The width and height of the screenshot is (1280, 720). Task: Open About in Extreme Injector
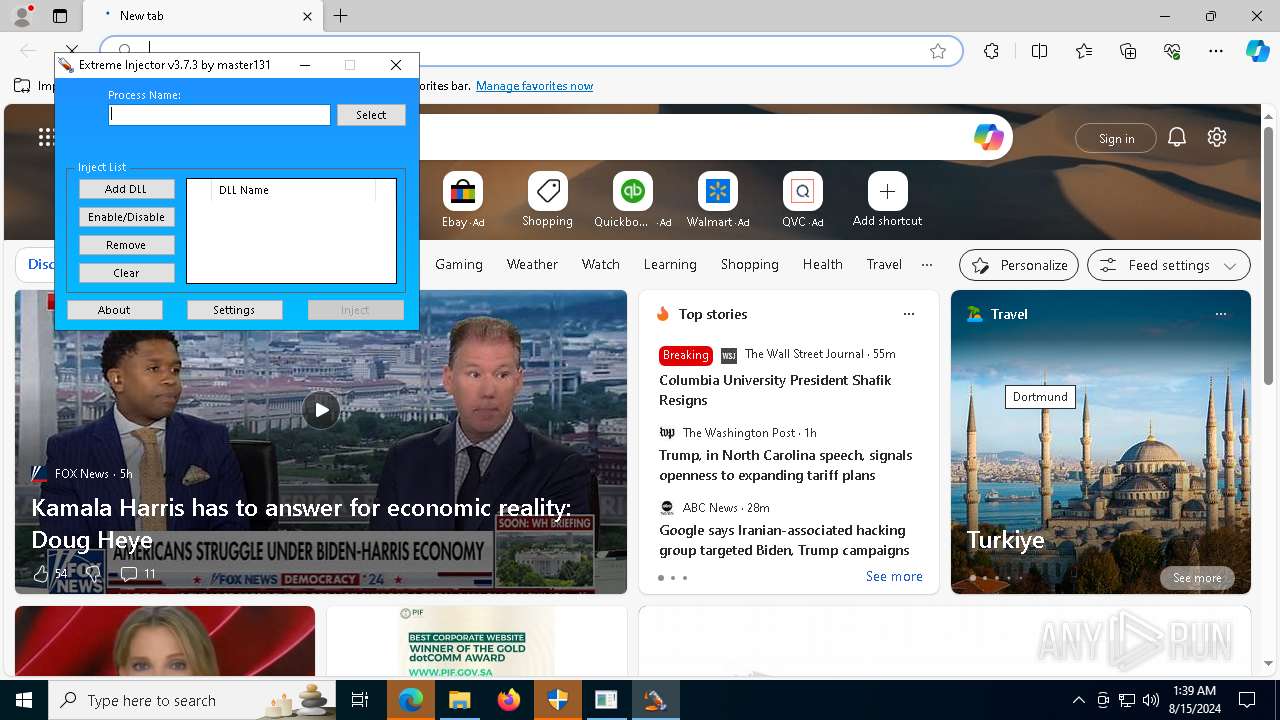tap(114, 310)
